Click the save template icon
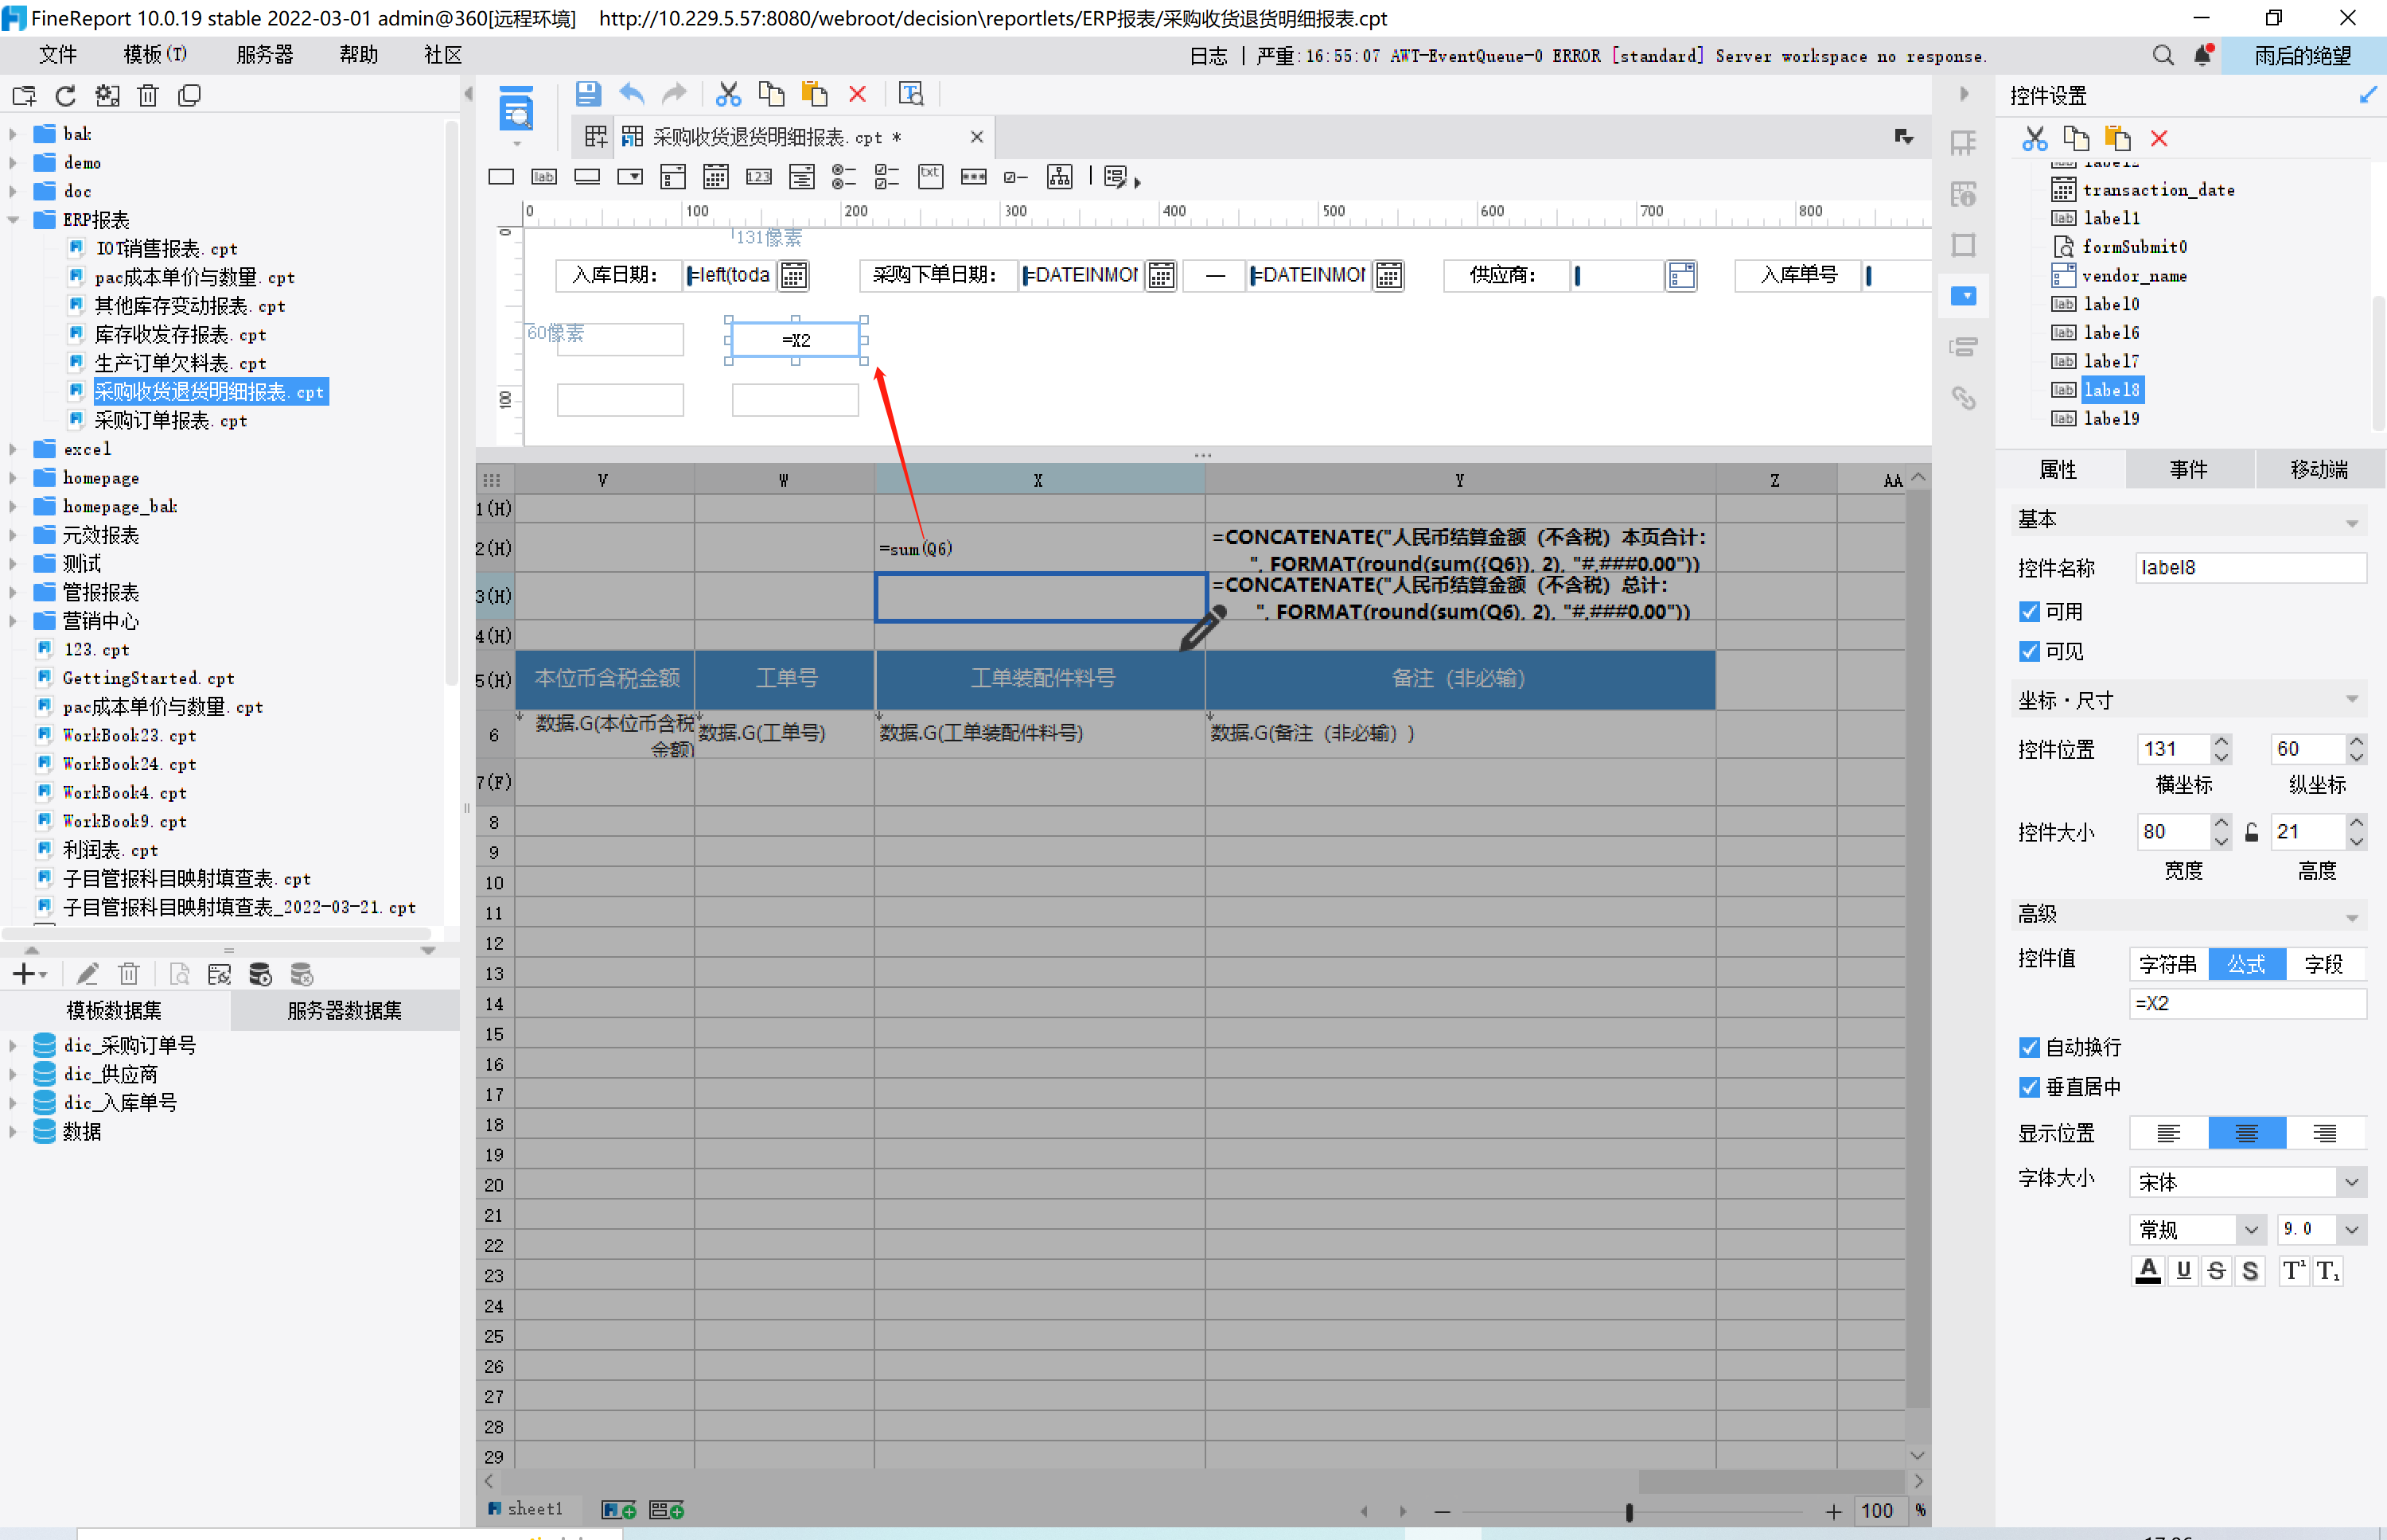 (x=588, y=94)
